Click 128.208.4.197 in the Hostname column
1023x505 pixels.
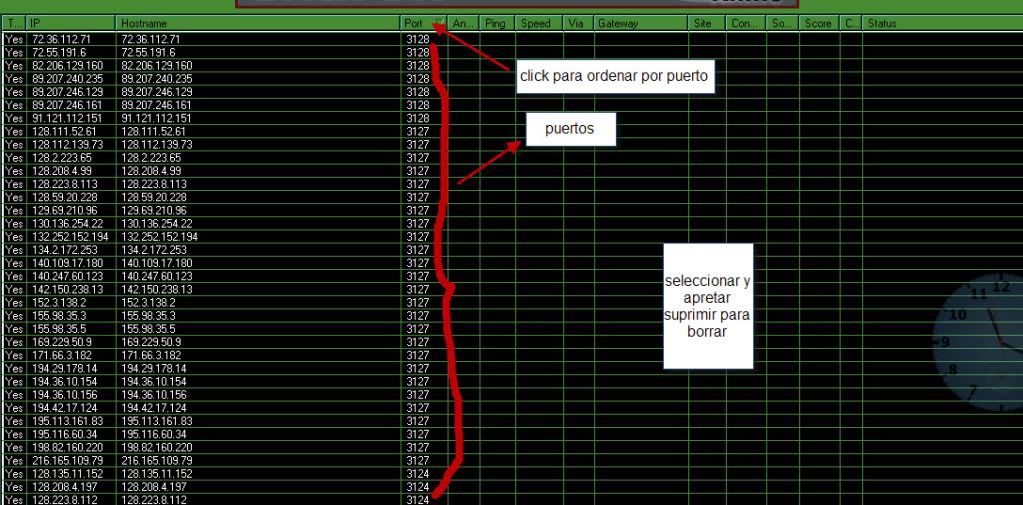(x=153, y=487)
